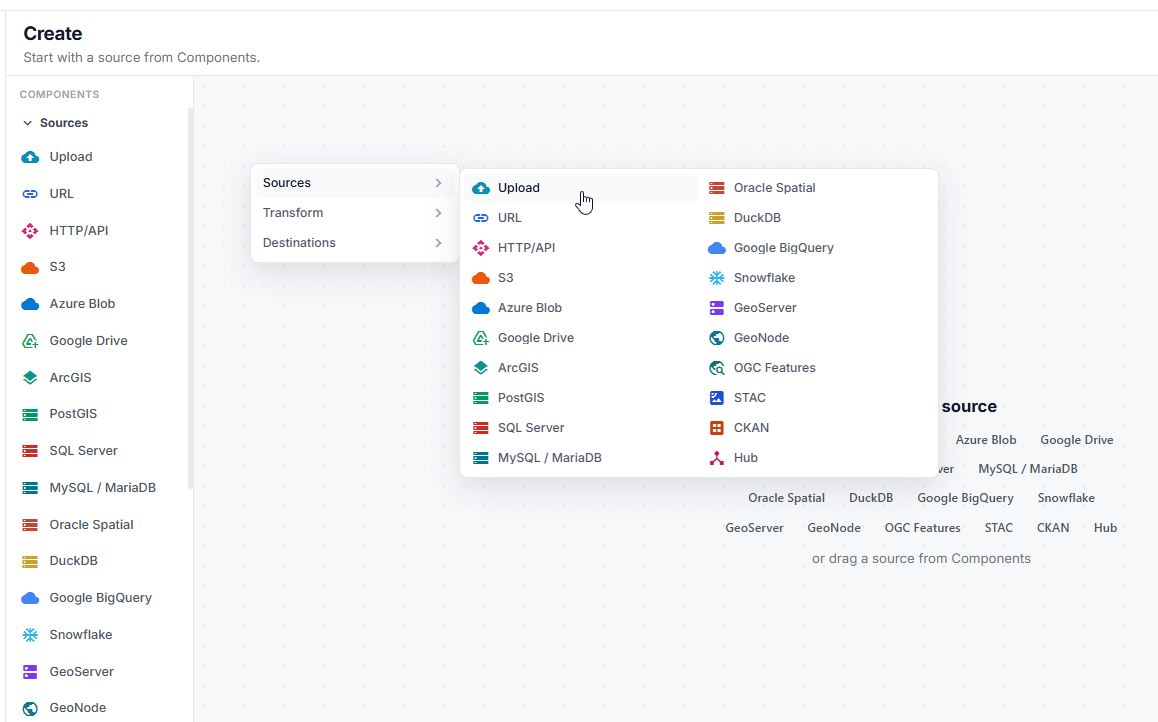1158x722 pixels.
Task: Click the PostGIS database icon in sidebar
Action: point(30,414)
